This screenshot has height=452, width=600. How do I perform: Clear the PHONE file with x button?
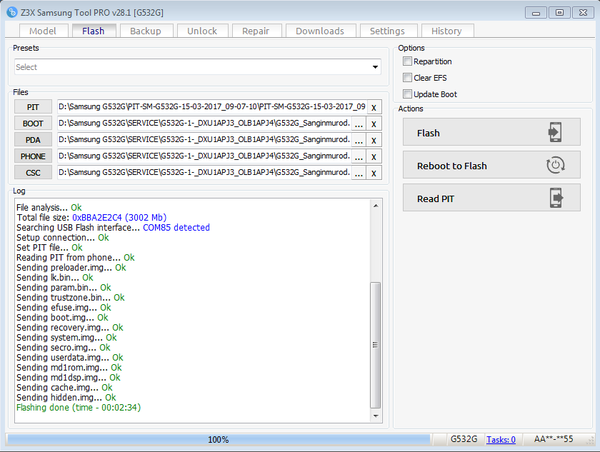point(374,156)
